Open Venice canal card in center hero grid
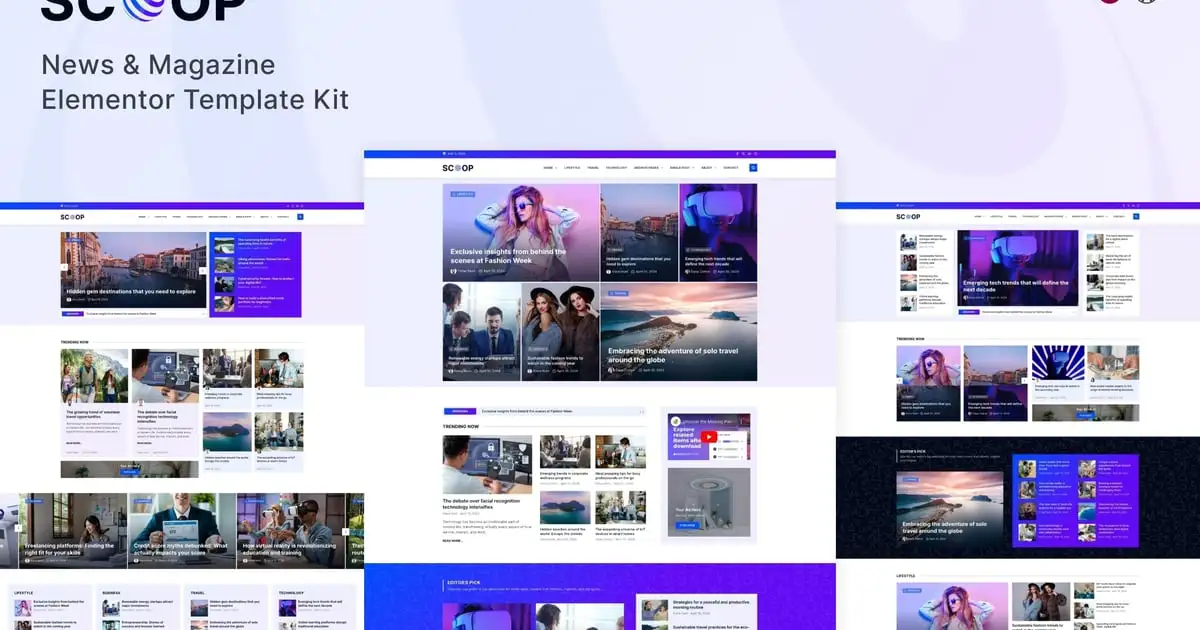 click(639, 232)
